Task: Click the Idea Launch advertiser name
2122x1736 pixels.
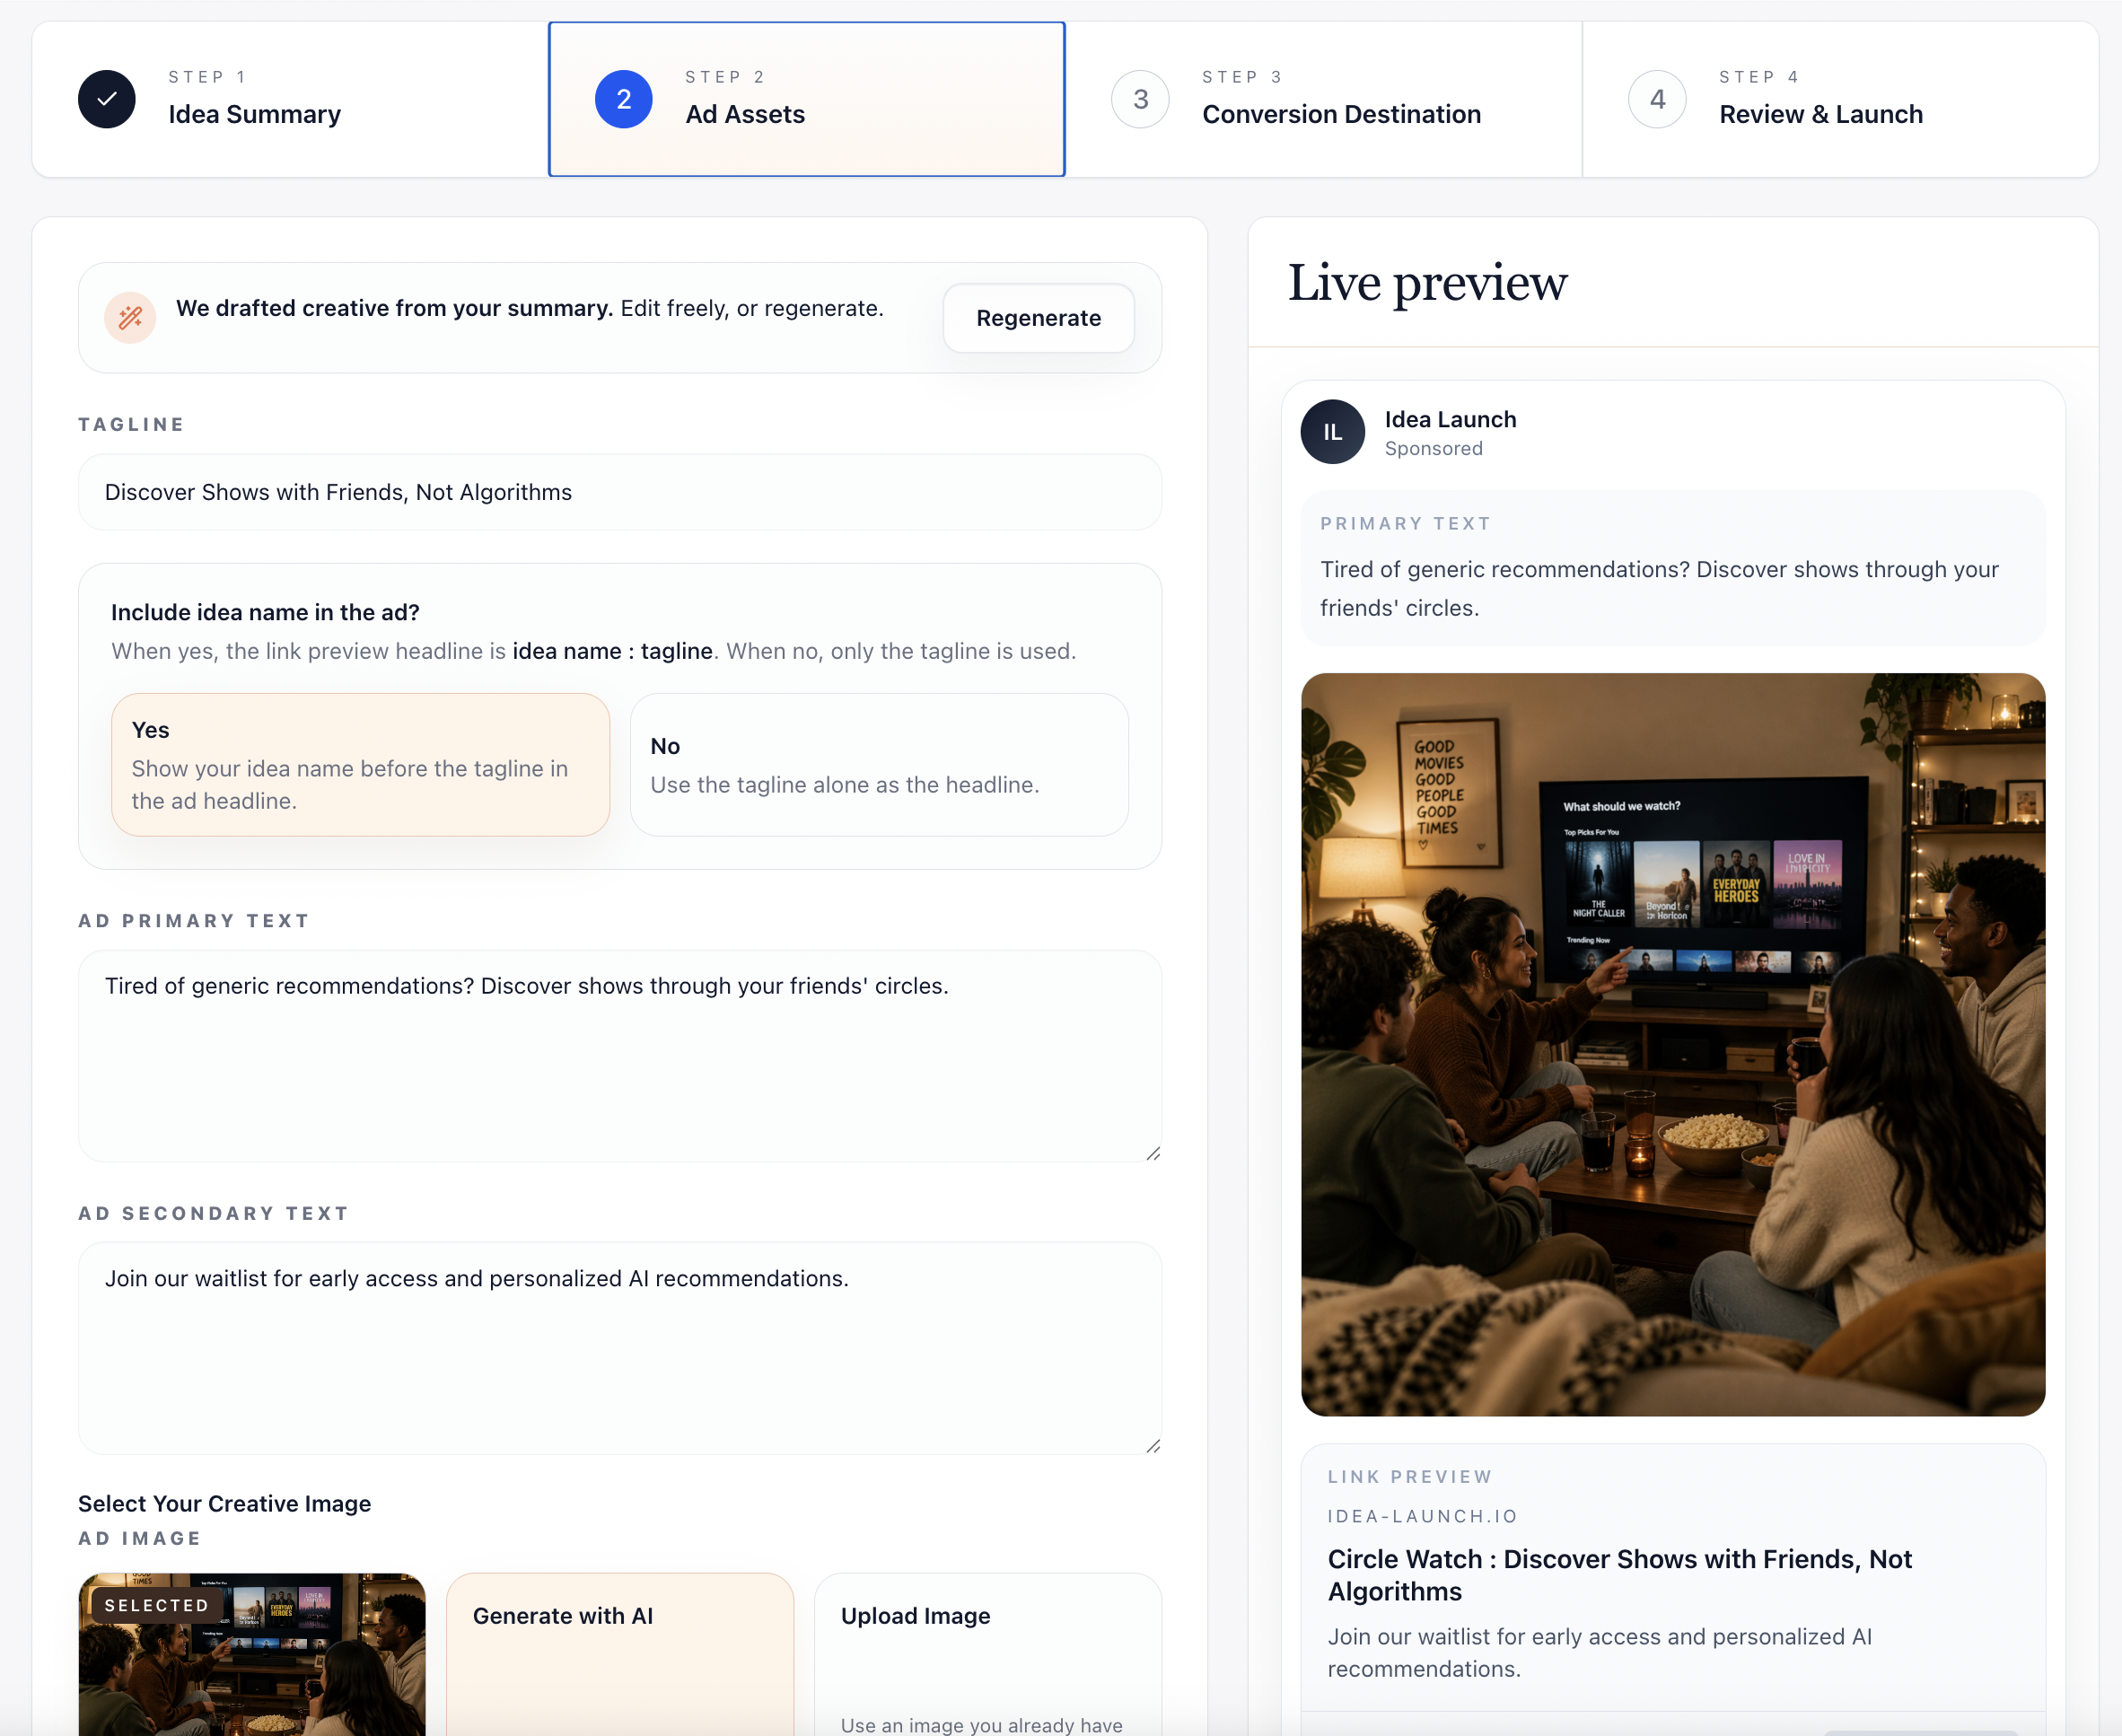Action: pos(1451,419)
